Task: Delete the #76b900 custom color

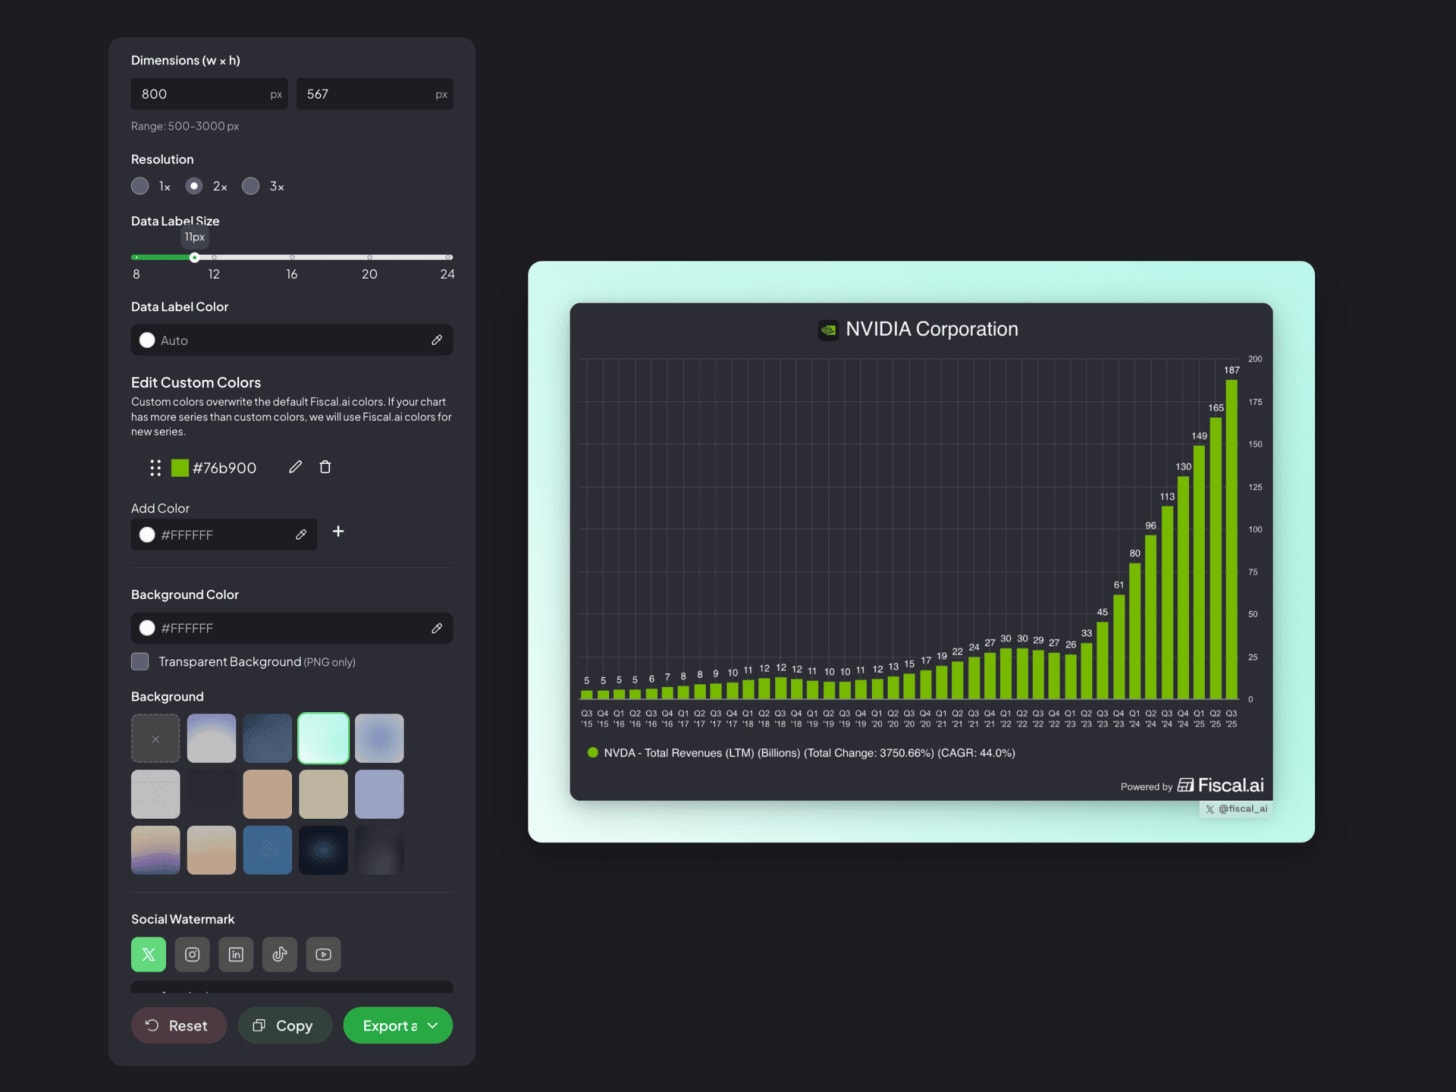Action: click(x=325, y=467)
